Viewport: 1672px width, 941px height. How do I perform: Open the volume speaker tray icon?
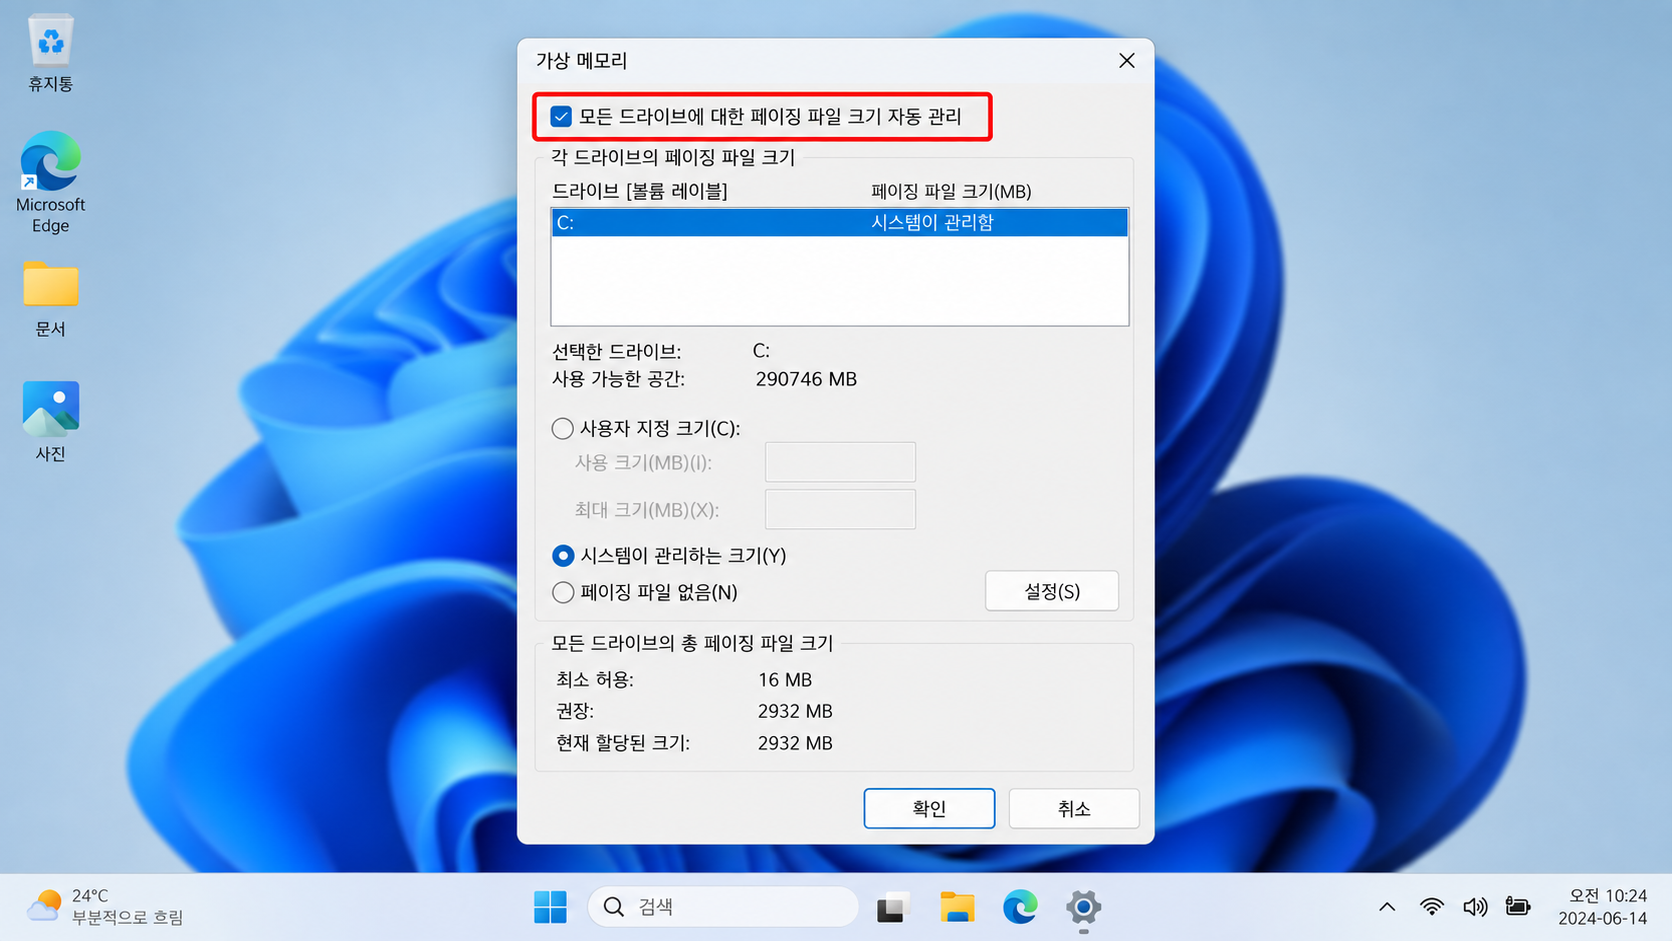[1475, 907]
